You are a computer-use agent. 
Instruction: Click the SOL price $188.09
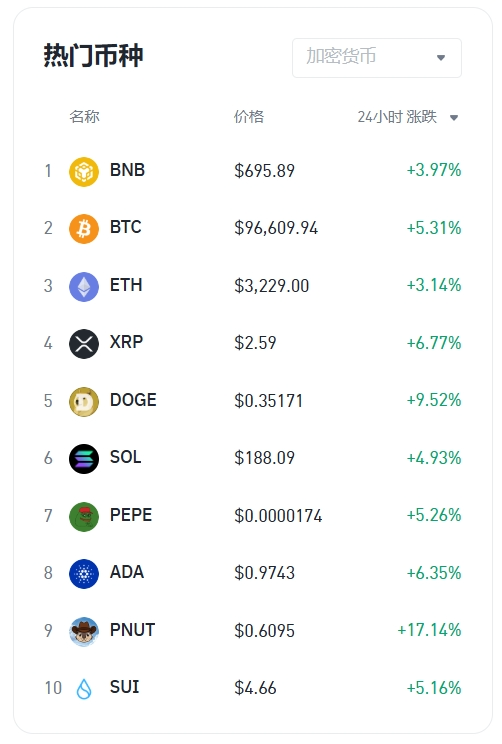point(264,458)
